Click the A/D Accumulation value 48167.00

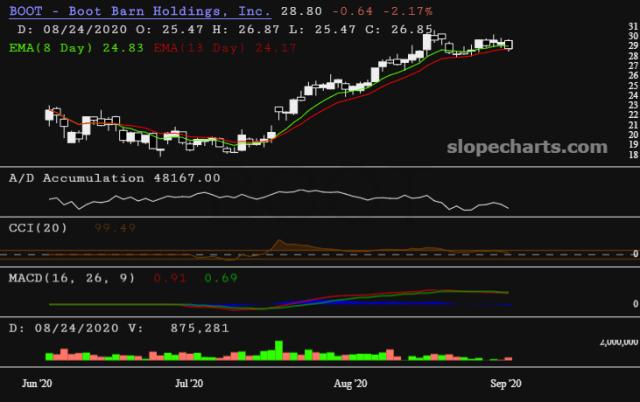[186, 177]
